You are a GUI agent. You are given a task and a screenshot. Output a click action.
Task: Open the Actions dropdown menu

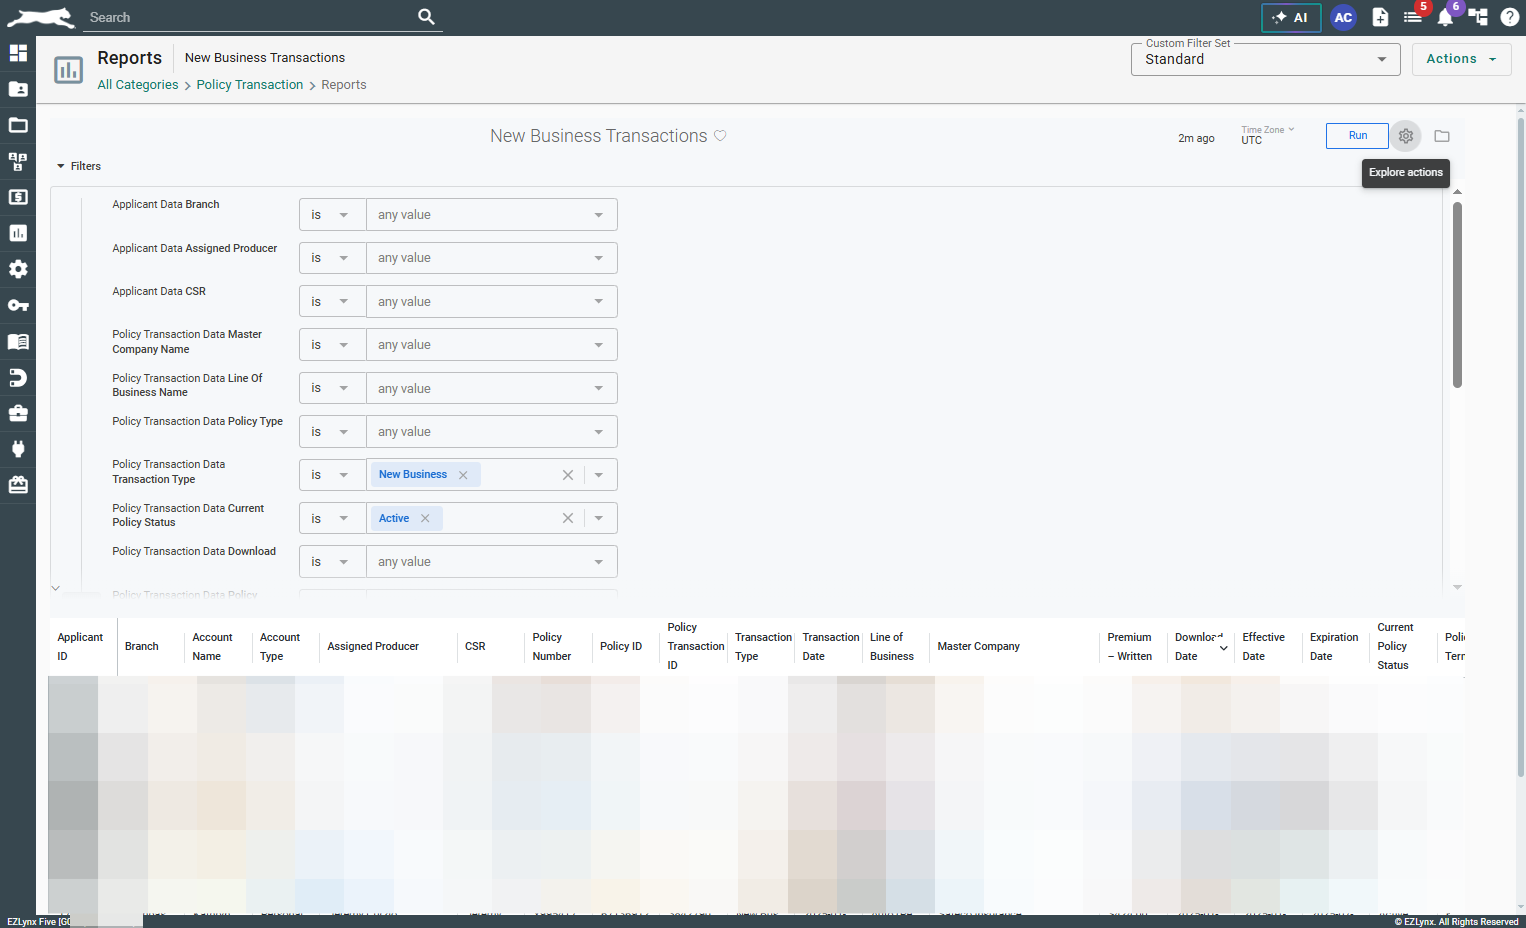tap(1461, 59)
